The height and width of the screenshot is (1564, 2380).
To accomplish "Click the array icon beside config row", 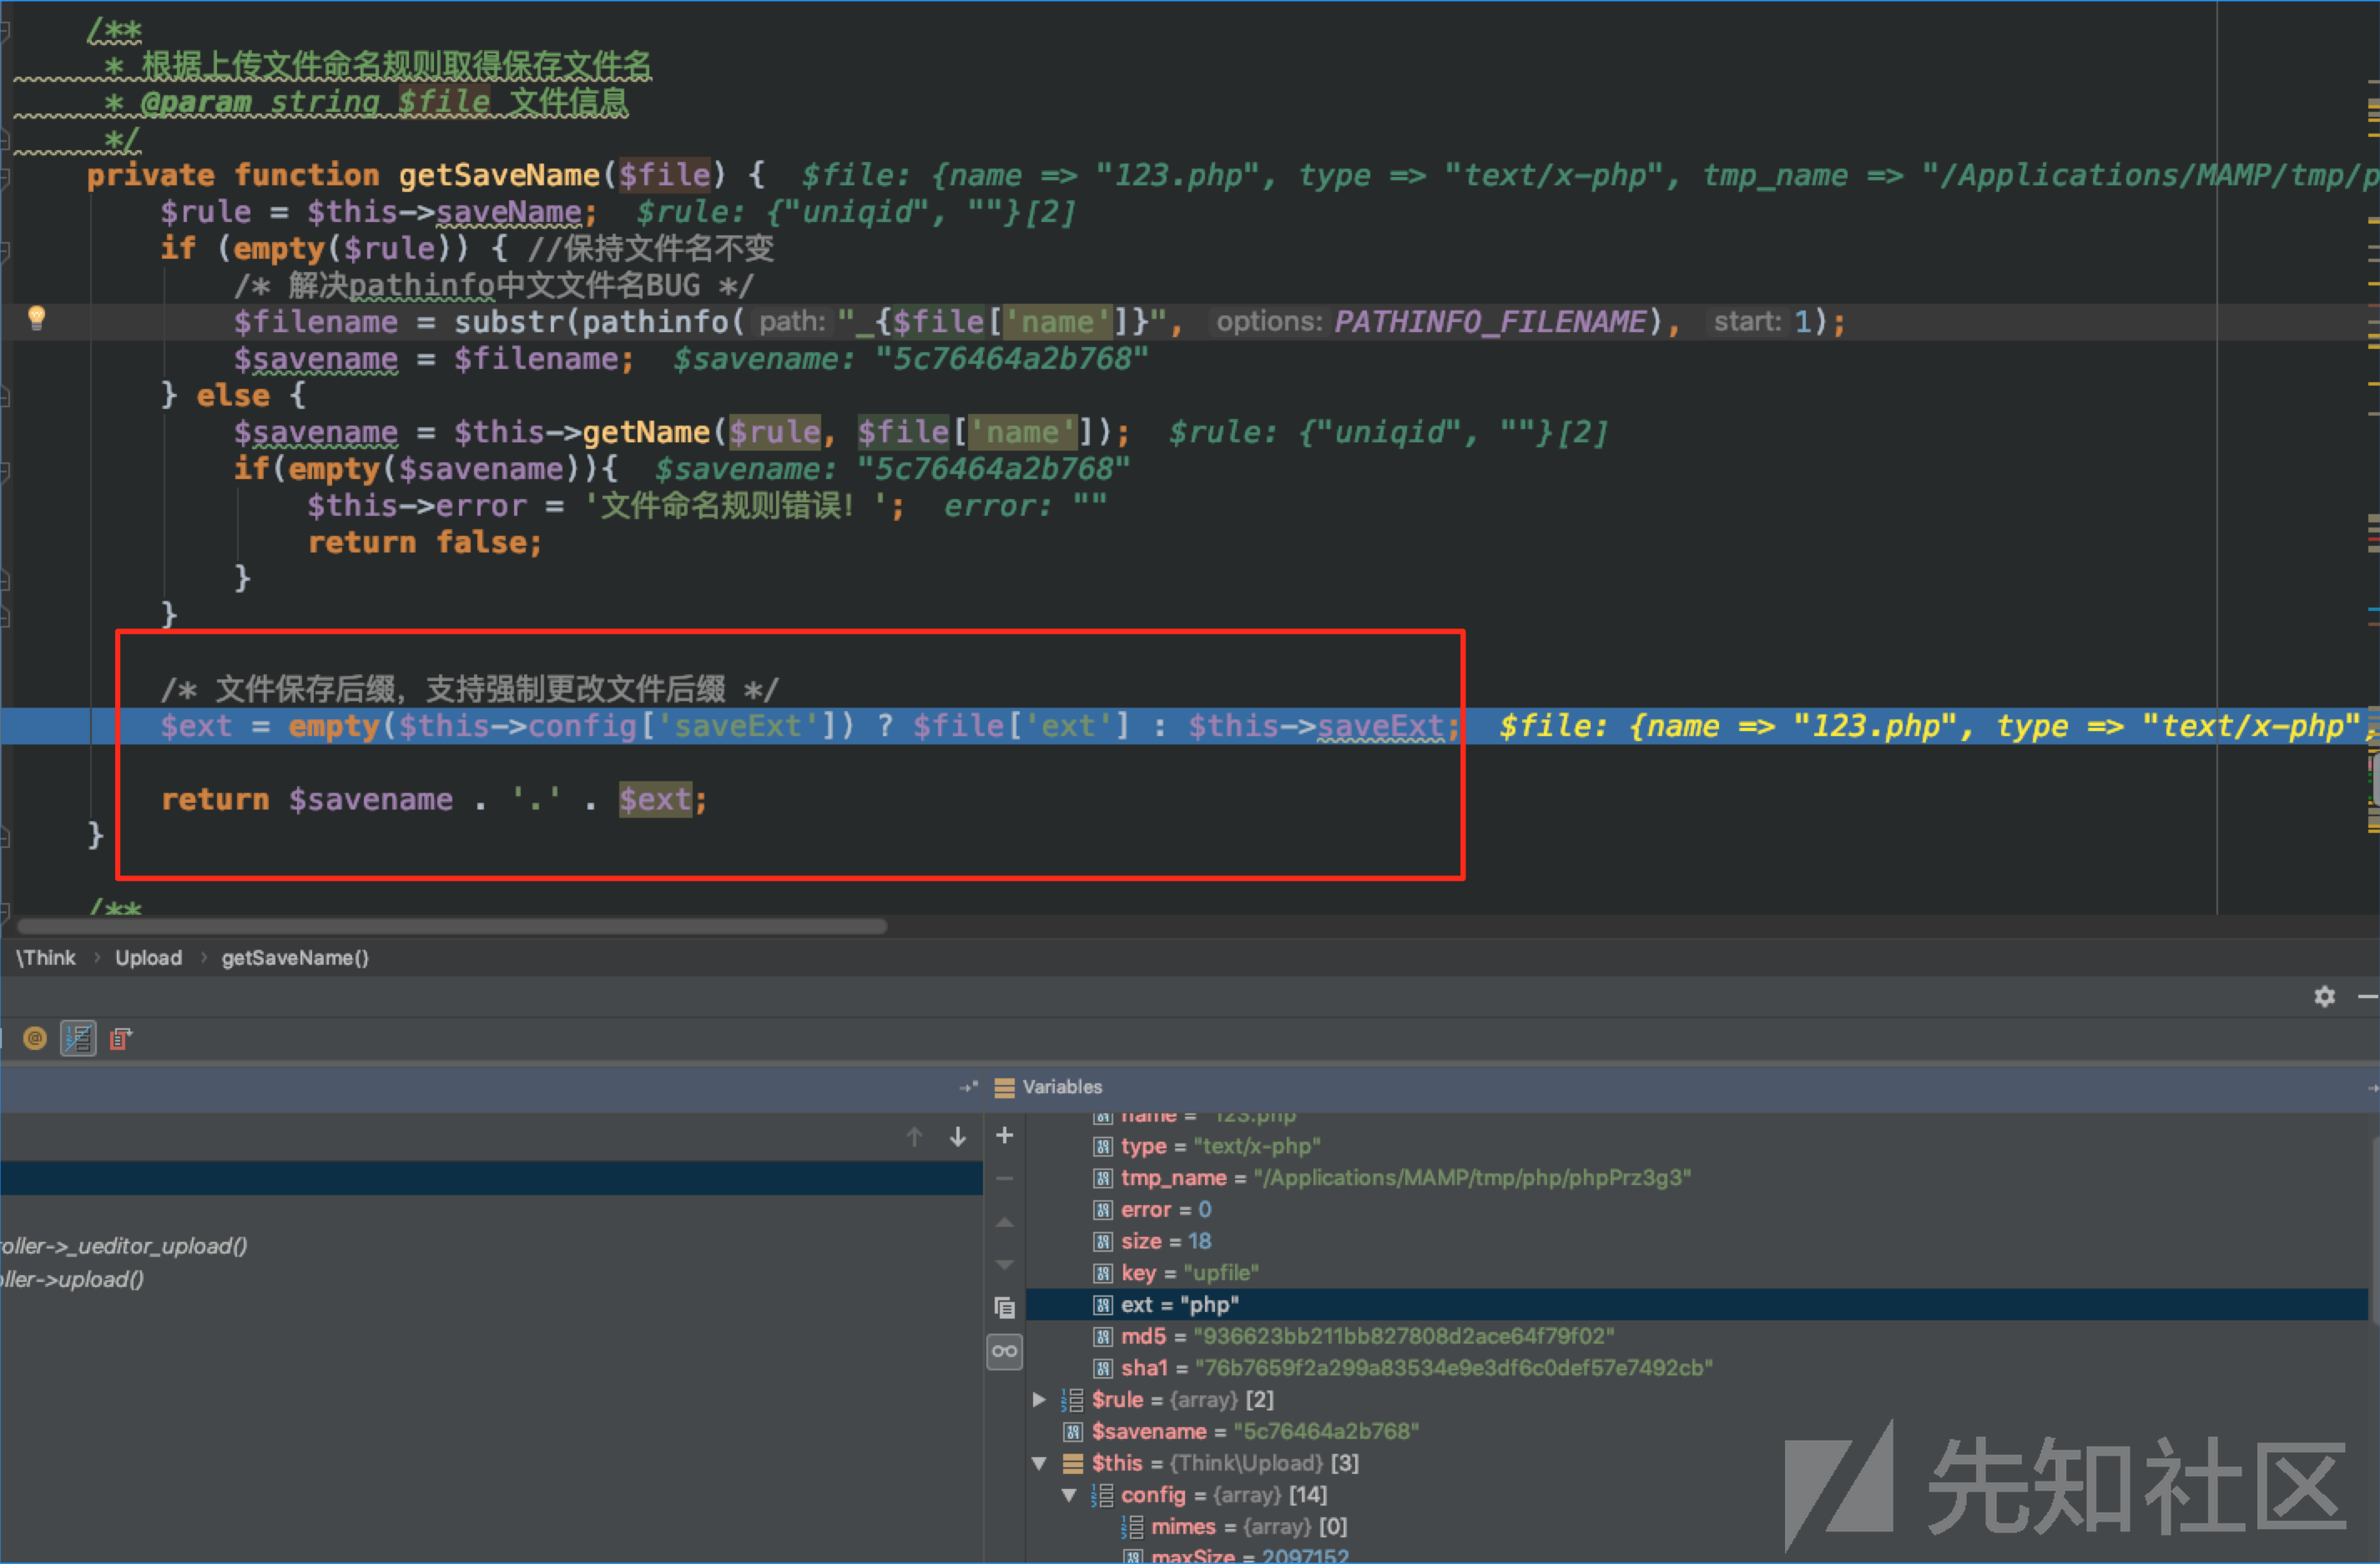I will pos(1102,1496).
